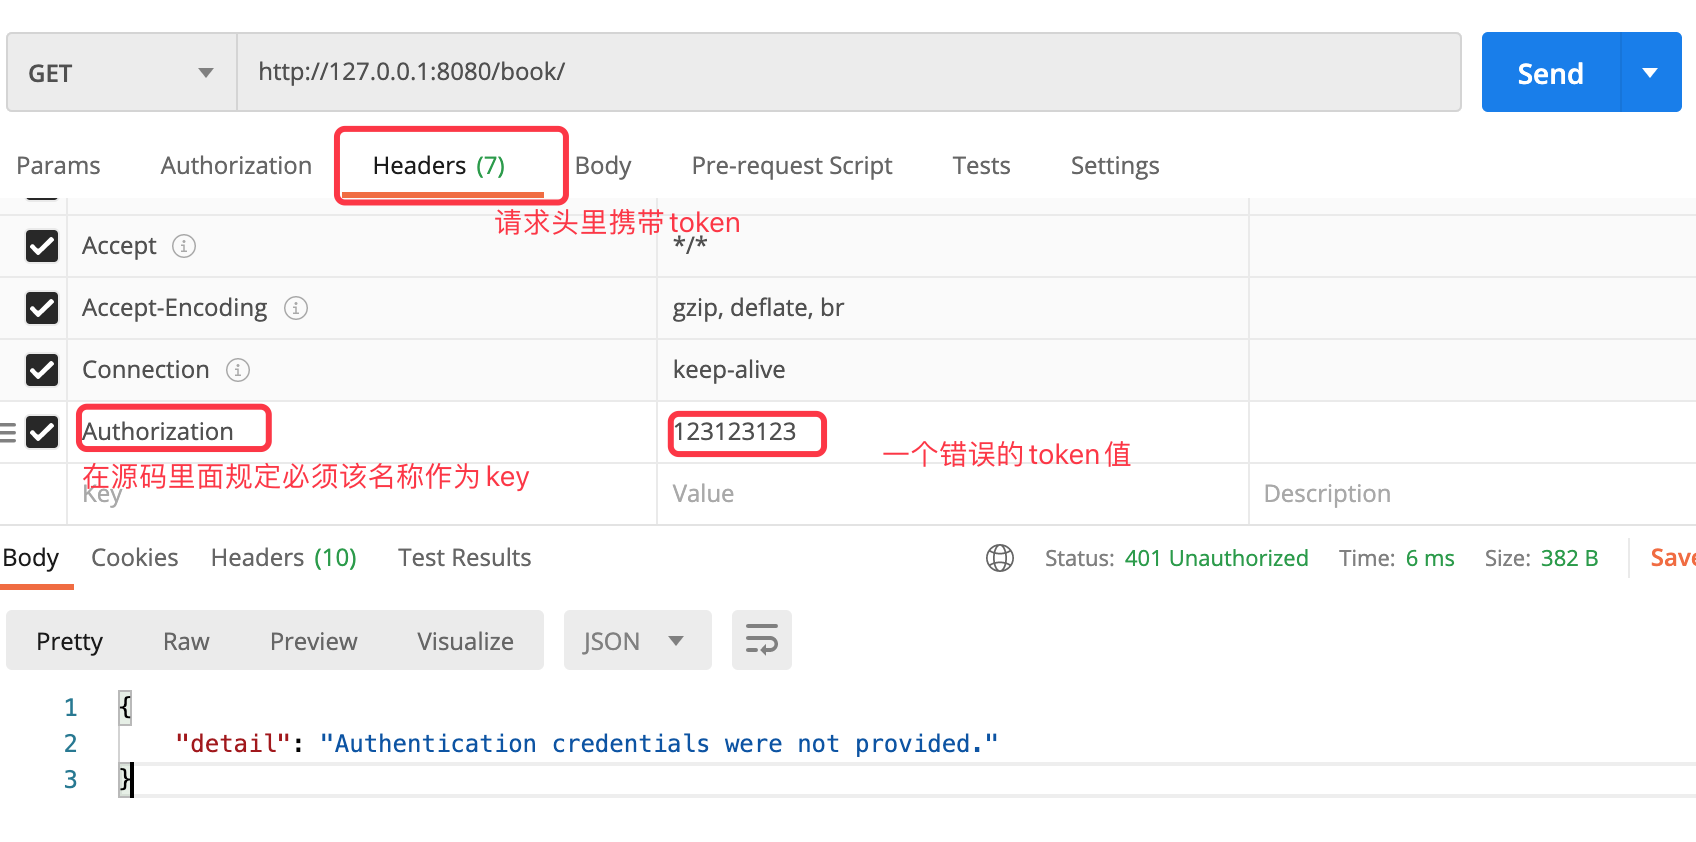Click the Connection header key cell

tap(362, 370)
